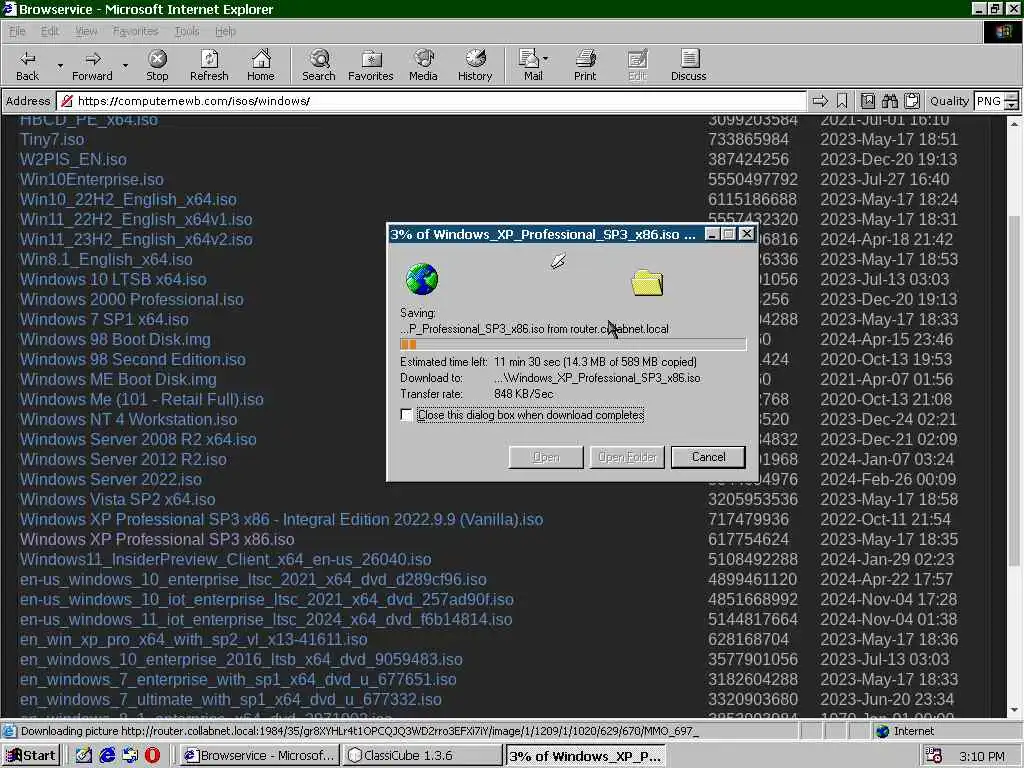Open the Tools menu
This screenshot has height=768, width=1024.
pos(187,31)
